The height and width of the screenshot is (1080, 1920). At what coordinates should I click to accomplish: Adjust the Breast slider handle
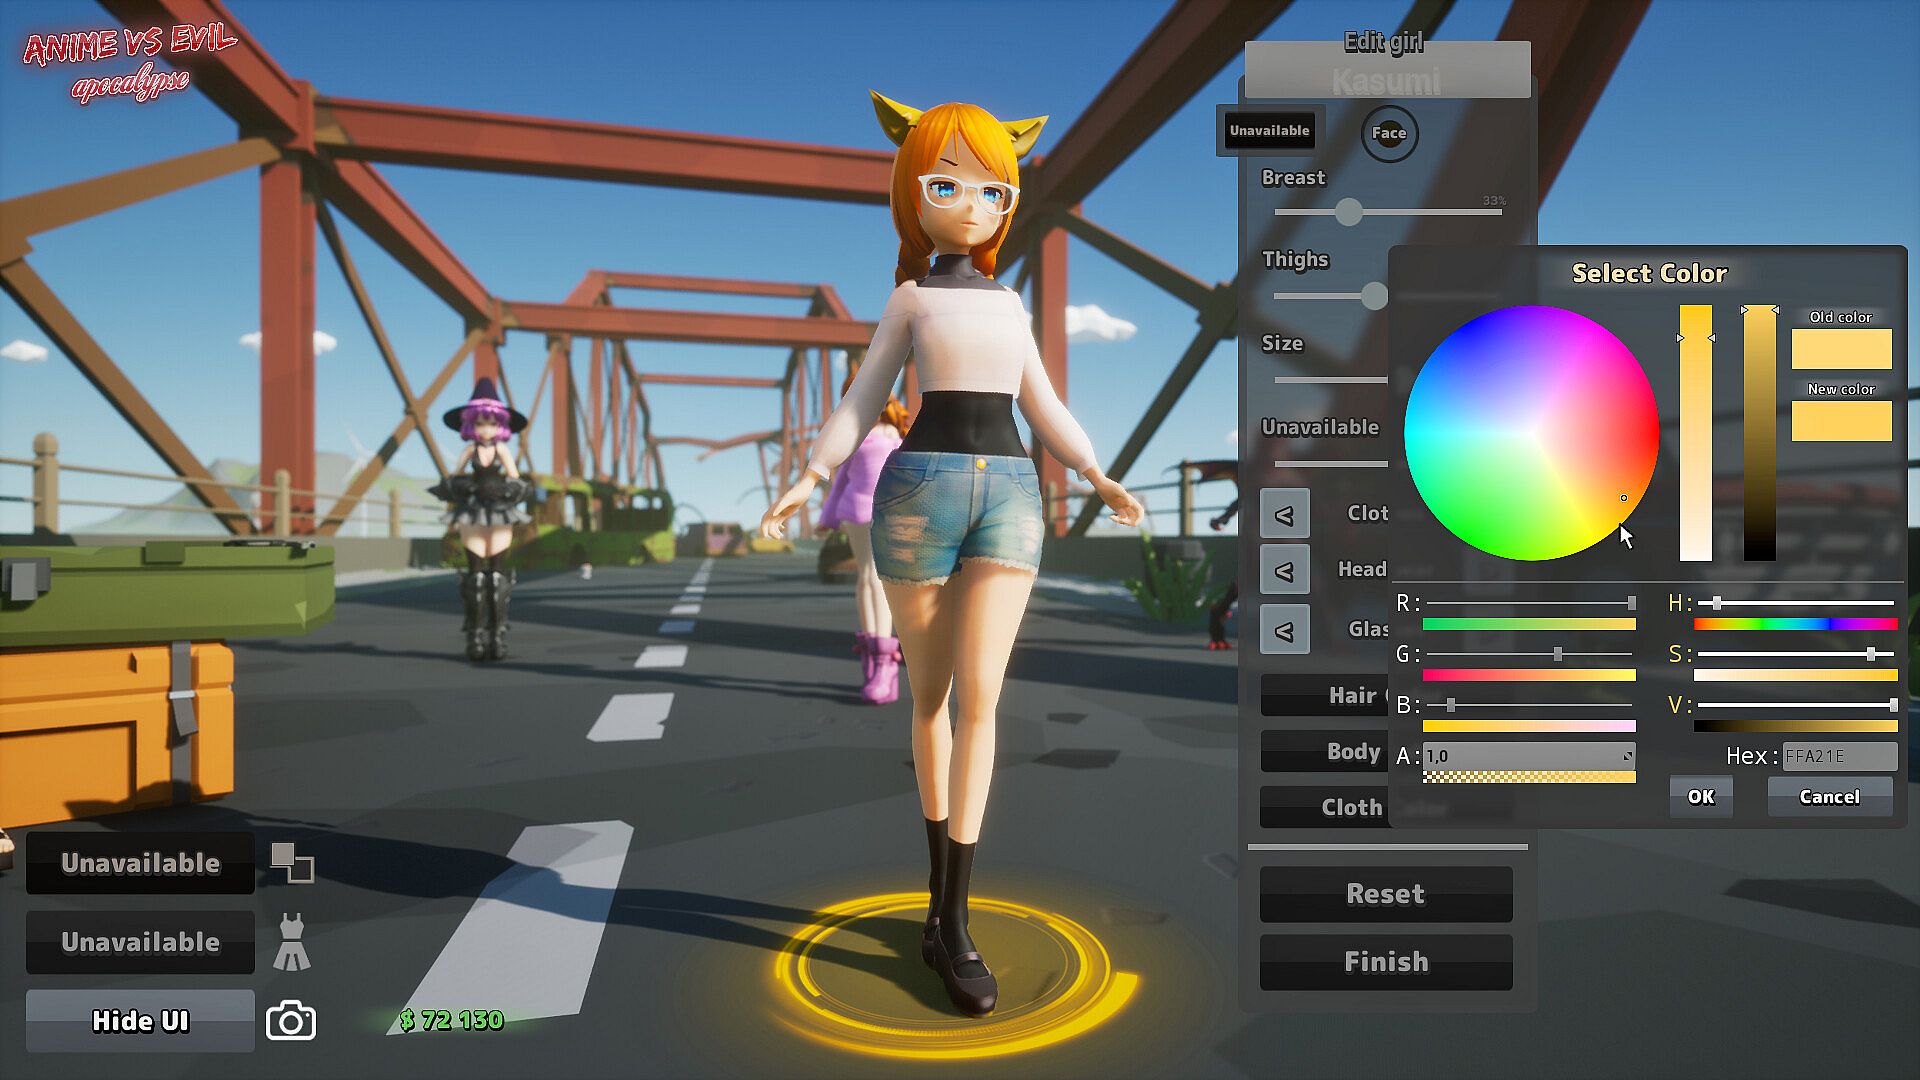[x=1349, y=212]
